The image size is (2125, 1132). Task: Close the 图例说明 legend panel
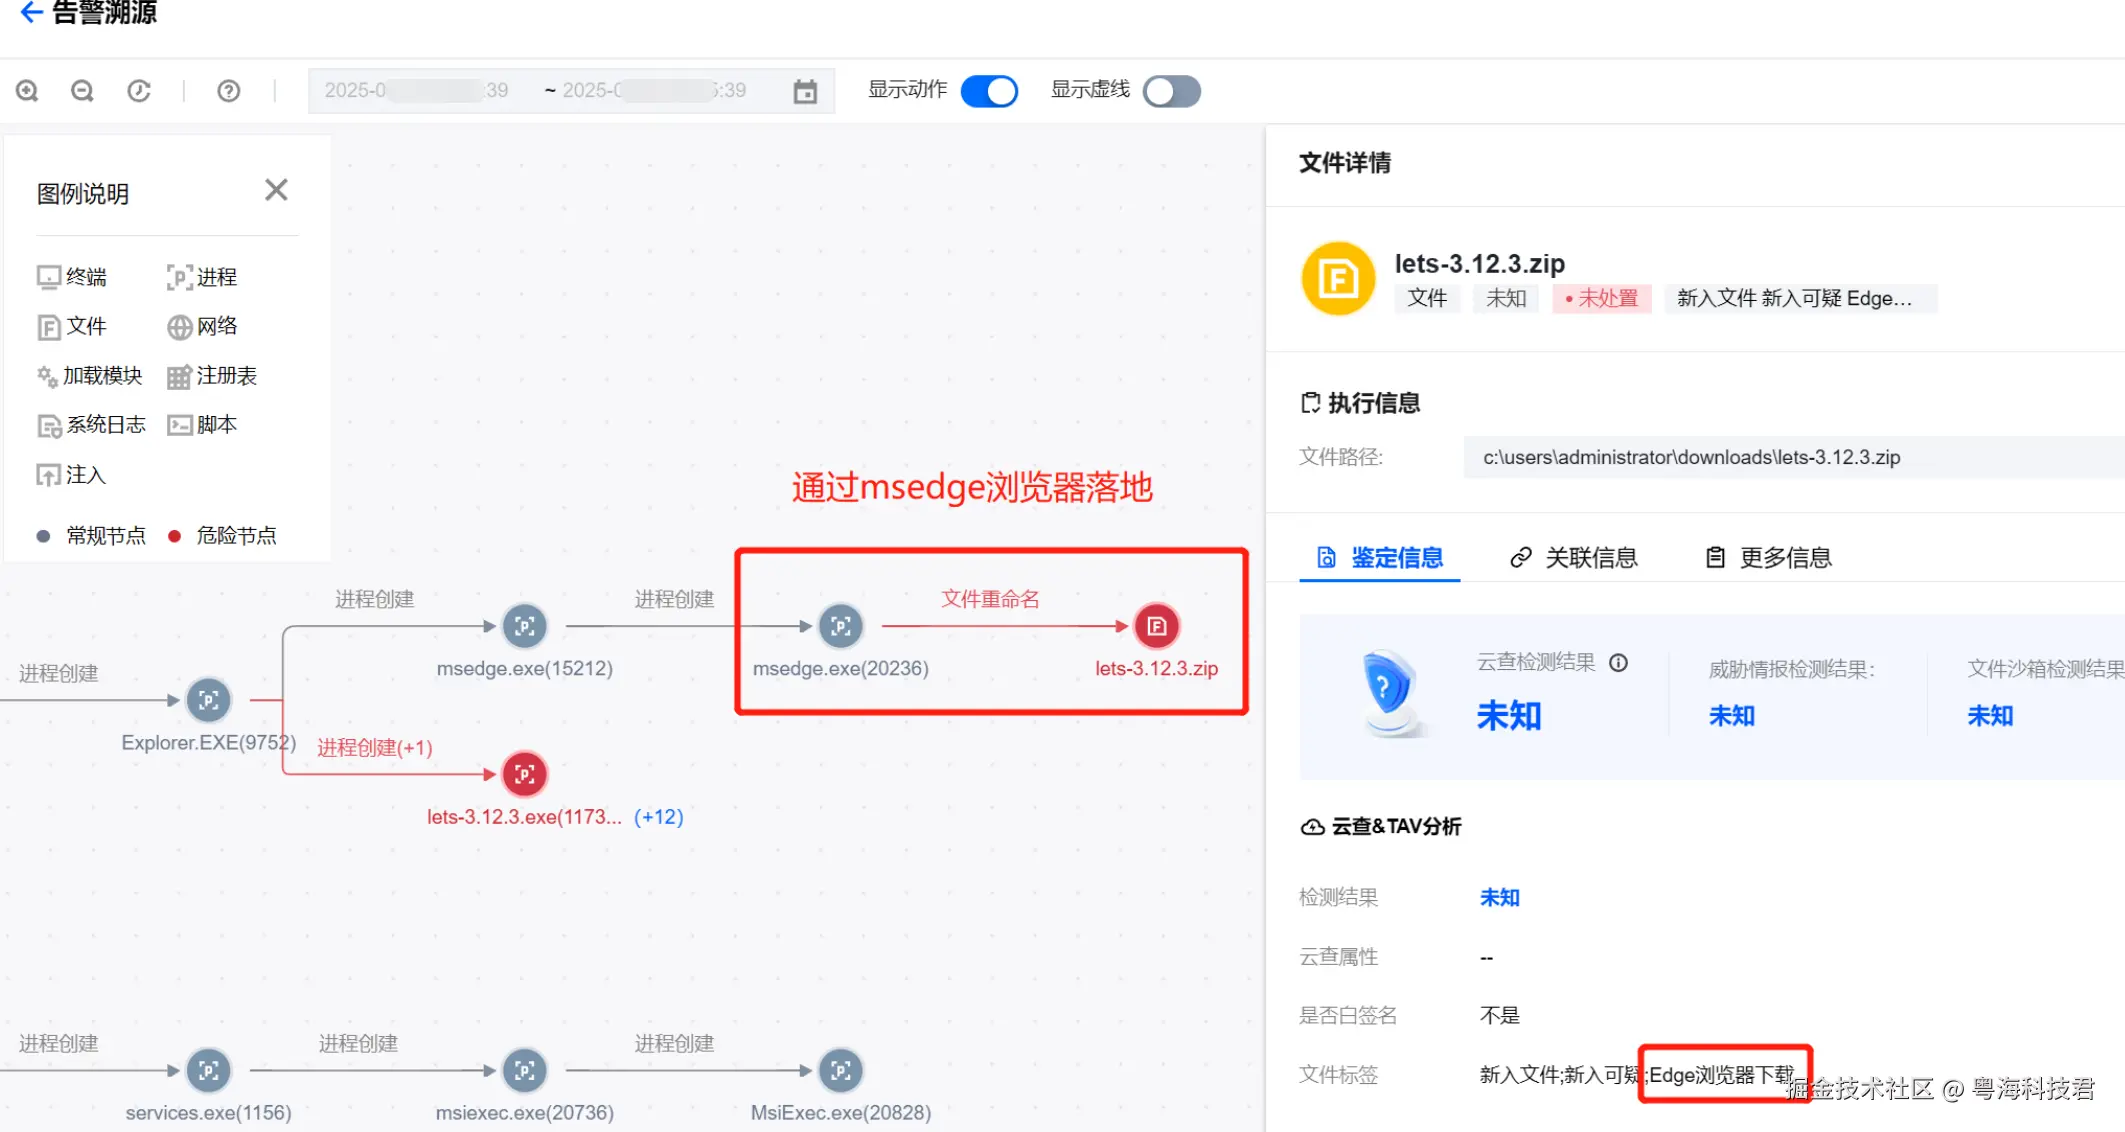[x=276, y=190]
